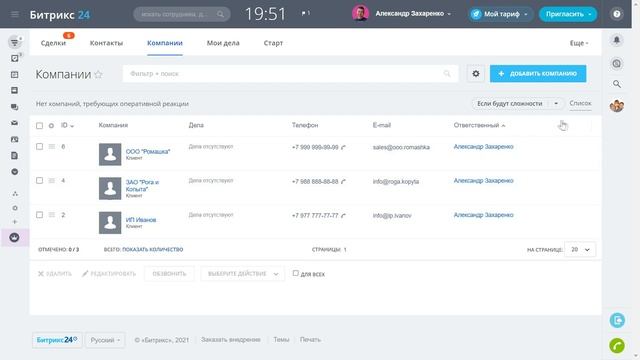Click the magnifier in right panel
Screen dimensions: 640x360
[617, 84]
